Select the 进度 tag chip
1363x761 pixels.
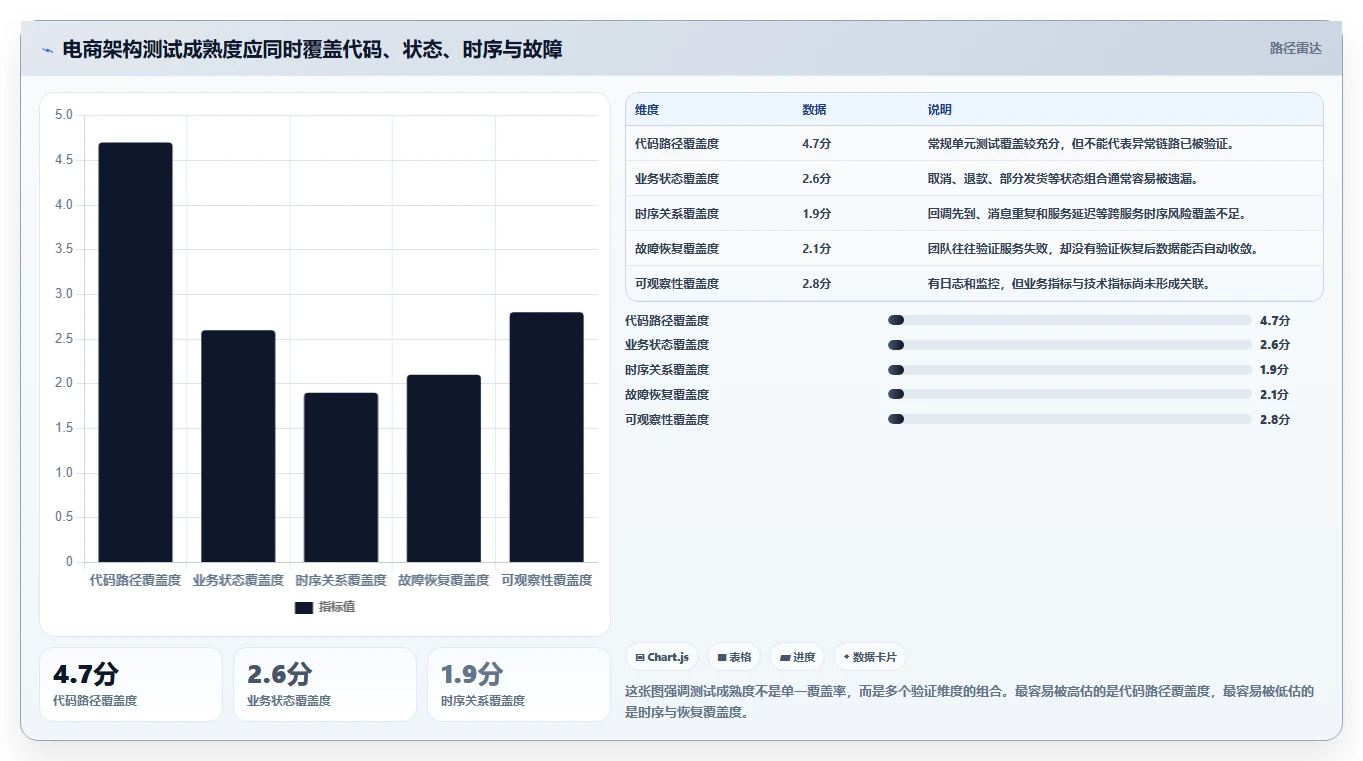[x=797, y=657]
